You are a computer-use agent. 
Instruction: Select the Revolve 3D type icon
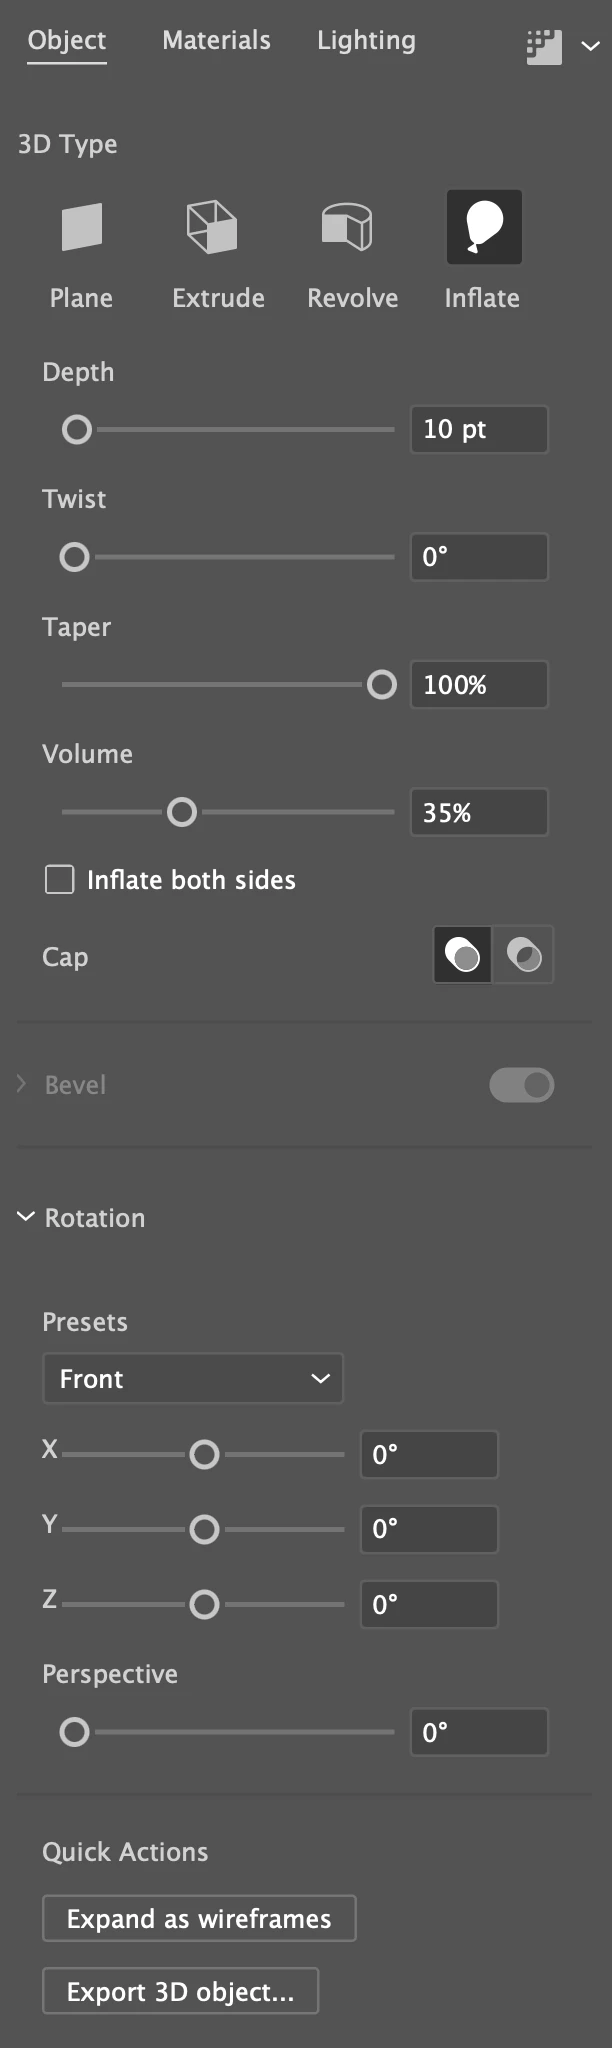347,227
